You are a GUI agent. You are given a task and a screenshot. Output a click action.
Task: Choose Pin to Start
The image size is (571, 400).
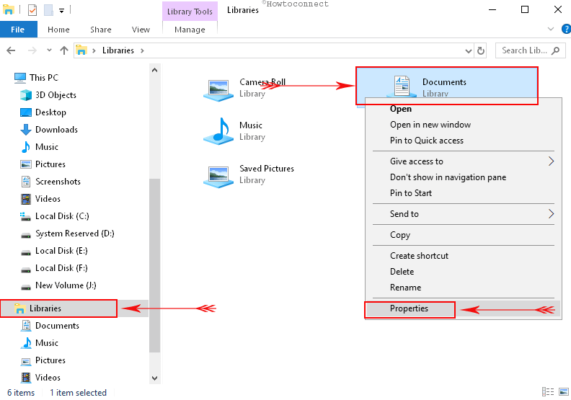(411, 193)
